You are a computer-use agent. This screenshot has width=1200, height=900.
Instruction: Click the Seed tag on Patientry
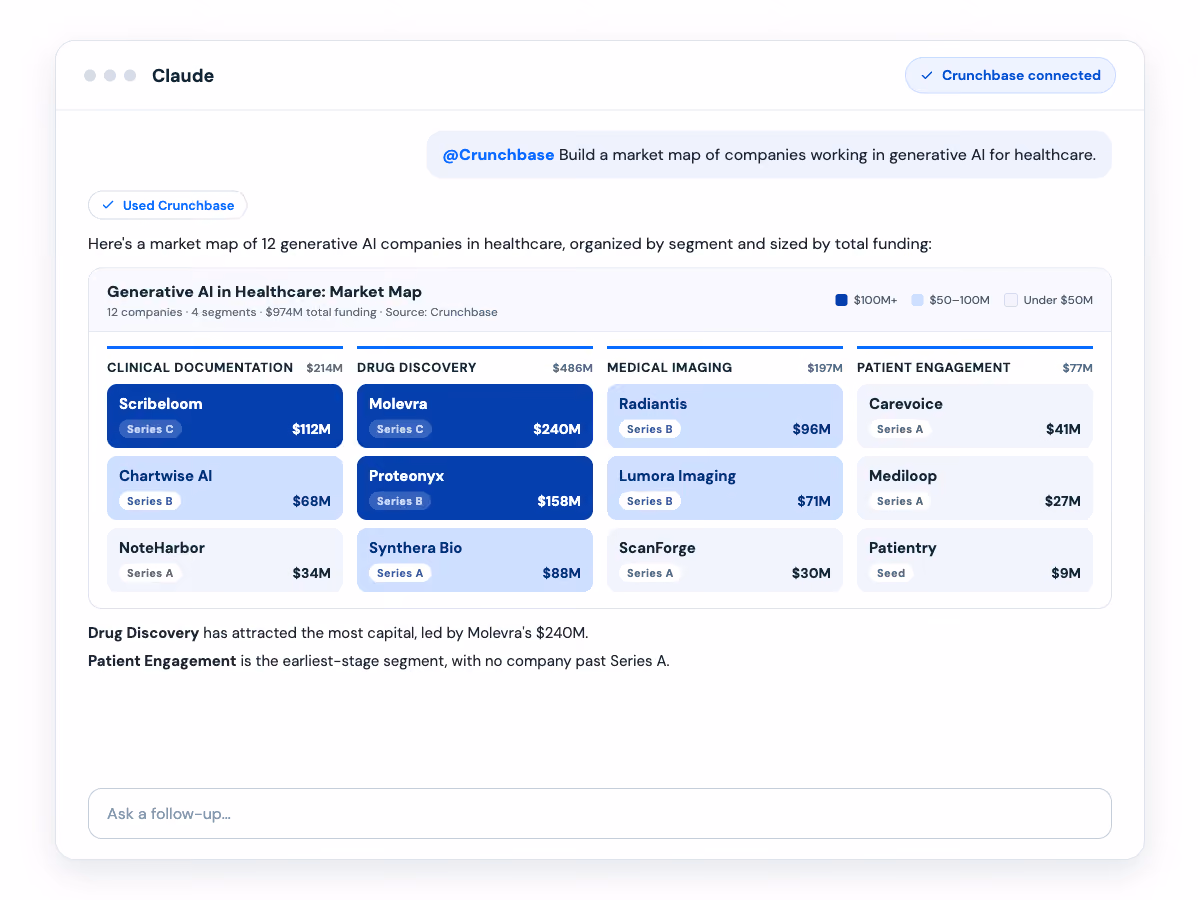pyautogui.click(x=891, y=573)
